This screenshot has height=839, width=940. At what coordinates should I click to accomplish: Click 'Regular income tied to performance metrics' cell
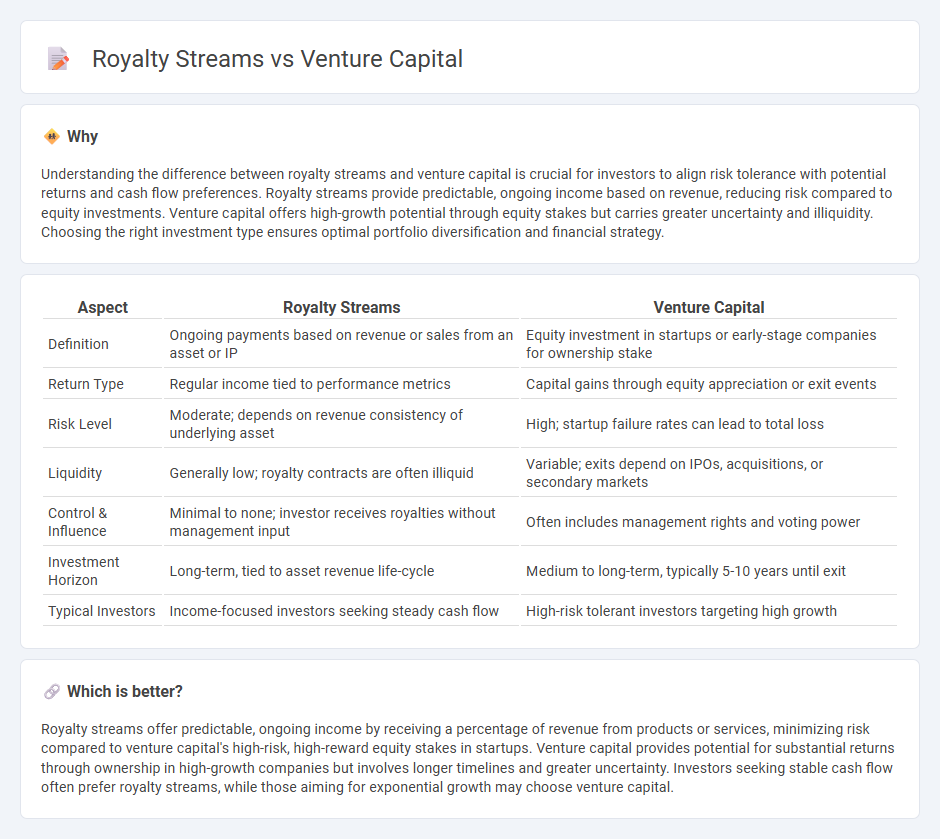point(341,384)
